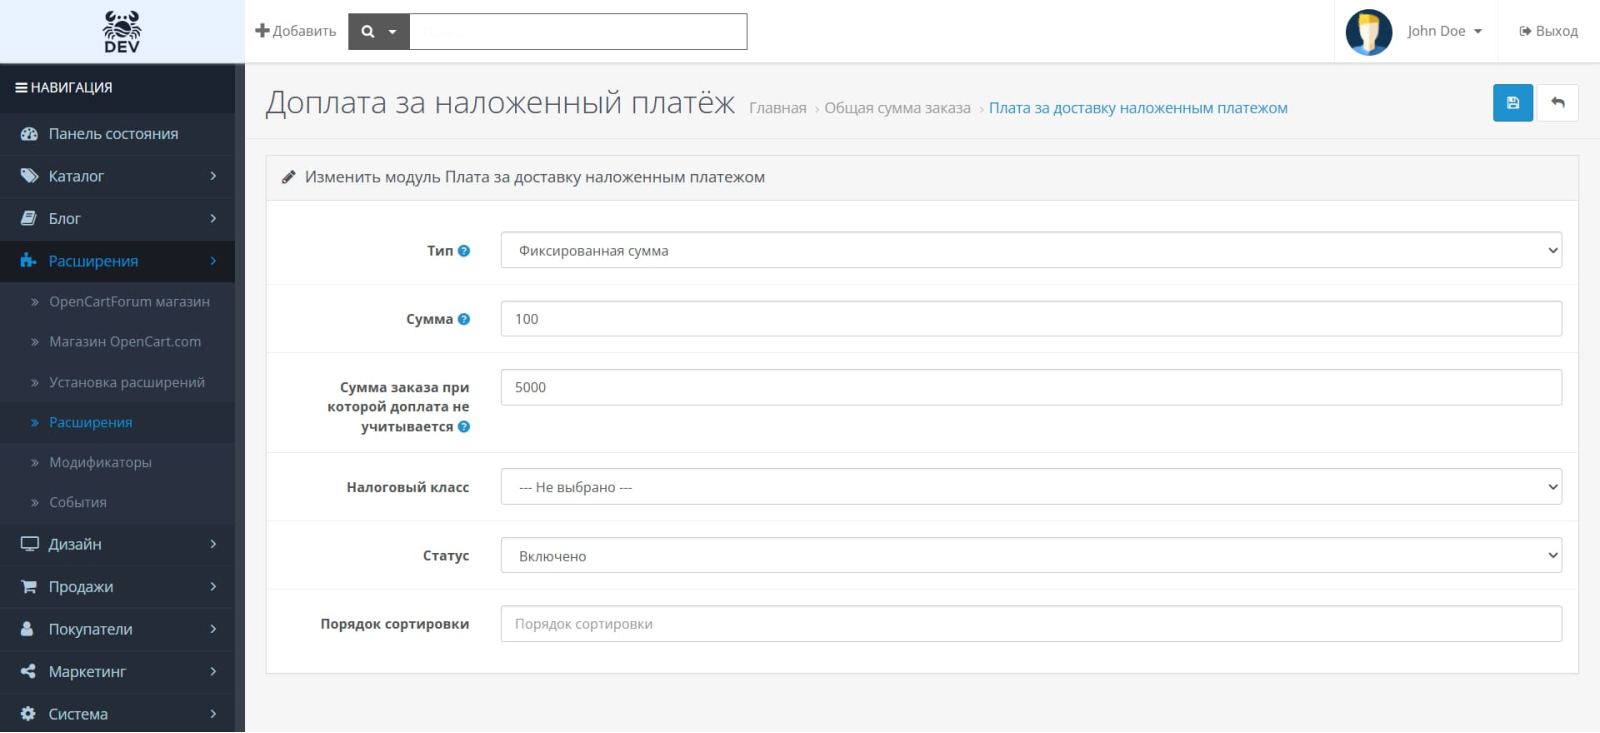Expand the Каталог sidebar menu
Image resolution: width=1600 pixels, height=733 pixels.
click(x=117, y=176)
